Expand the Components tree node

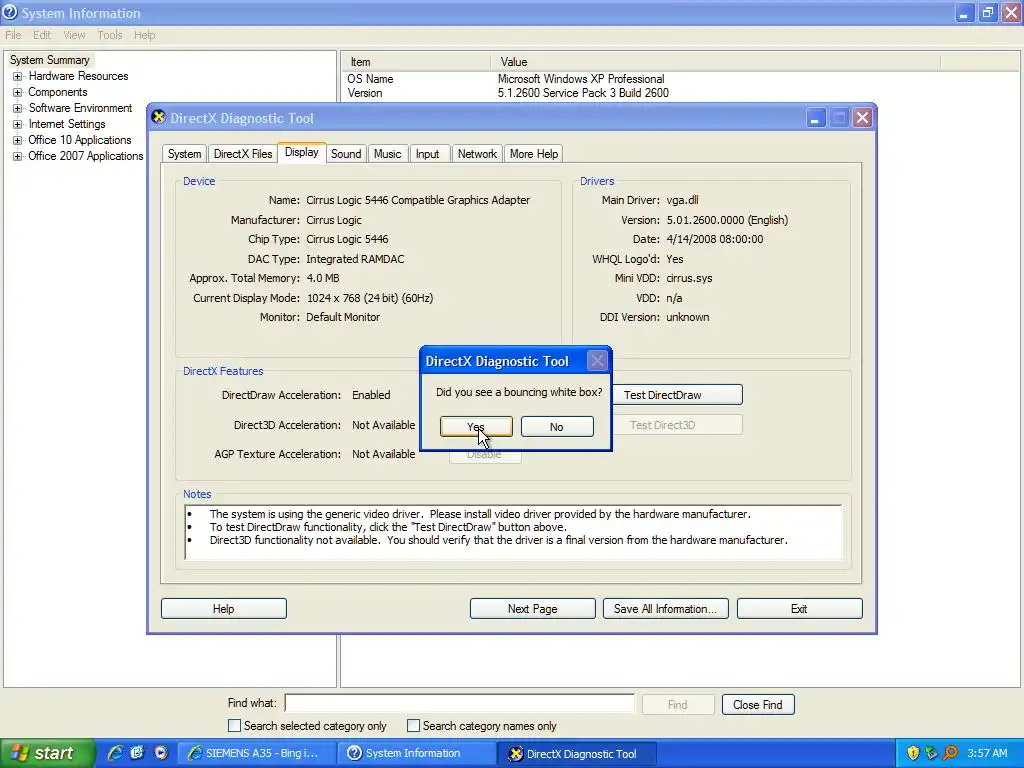tap(18, 92)
